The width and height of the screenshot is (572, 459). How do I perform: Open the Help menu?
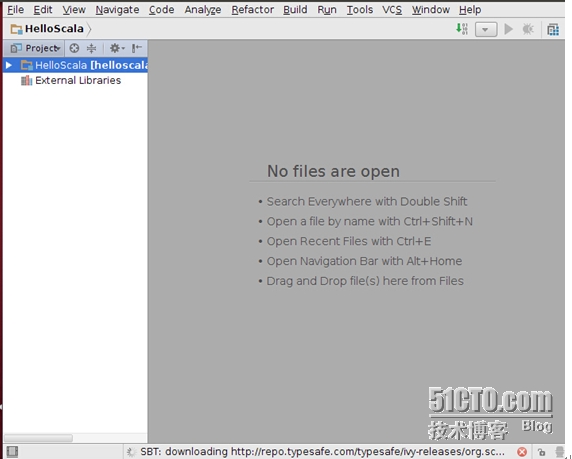[x=470, y=10]
